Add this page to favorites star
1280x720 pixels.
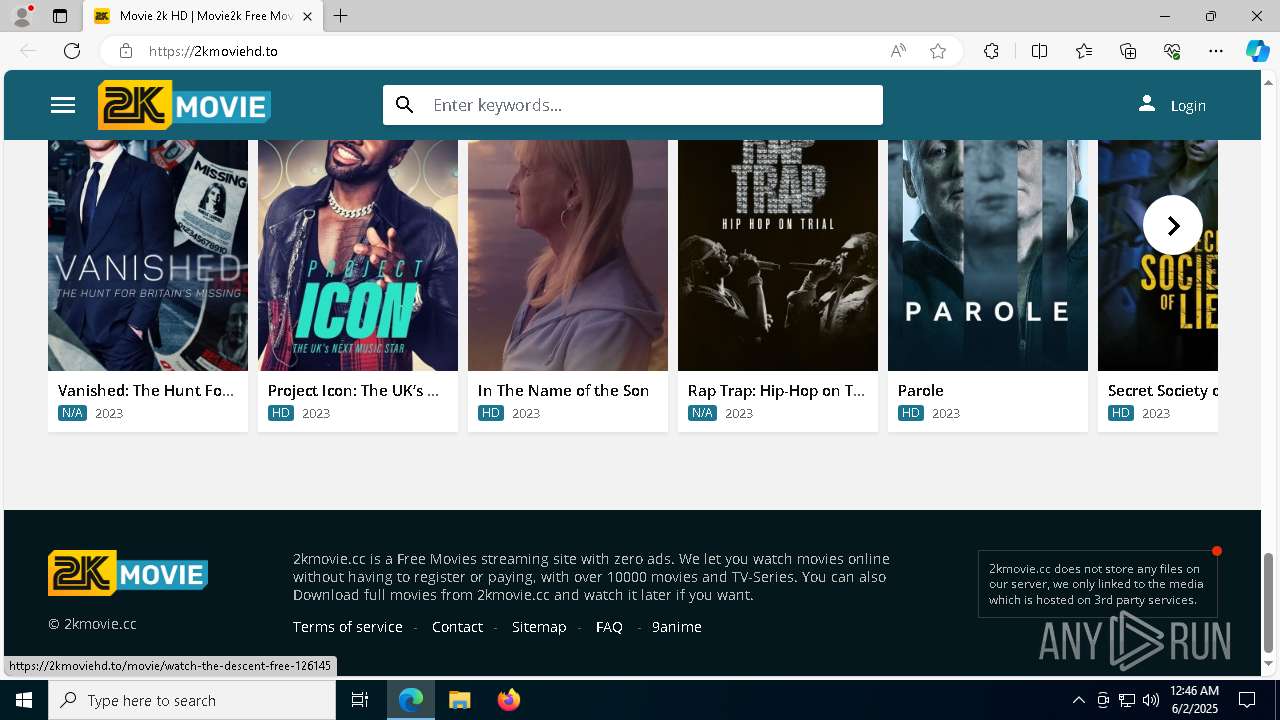(x=938, y=51)
